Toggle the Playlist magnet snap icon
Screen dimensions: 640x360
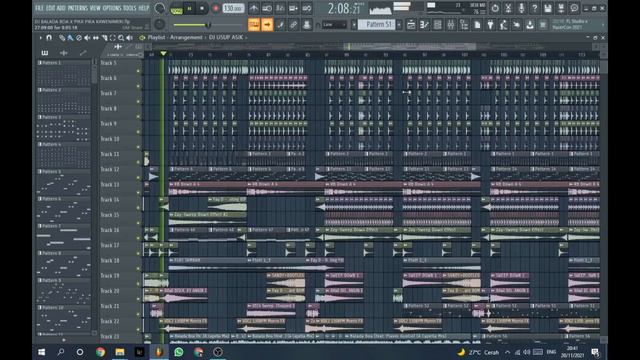pos(49,38)
